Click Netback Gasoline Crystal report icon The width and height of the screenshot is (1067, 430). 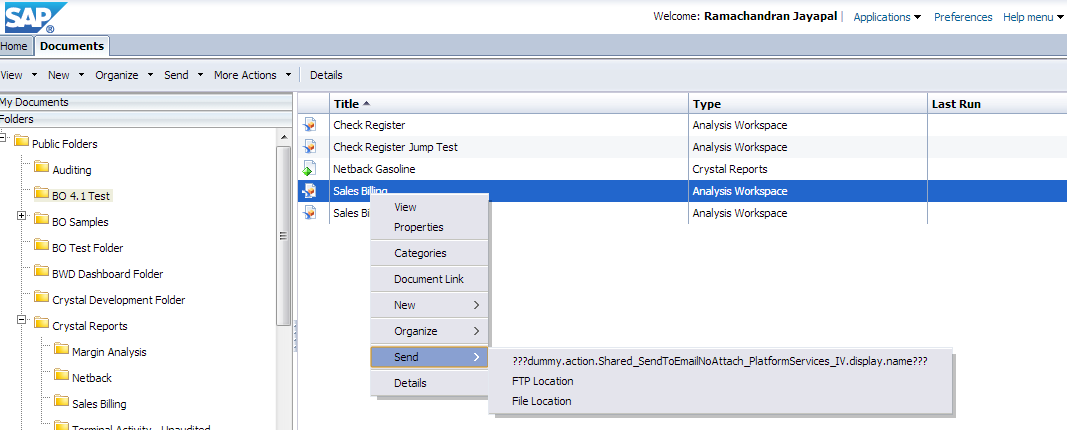pyautogui.click(x=310, y=169)
